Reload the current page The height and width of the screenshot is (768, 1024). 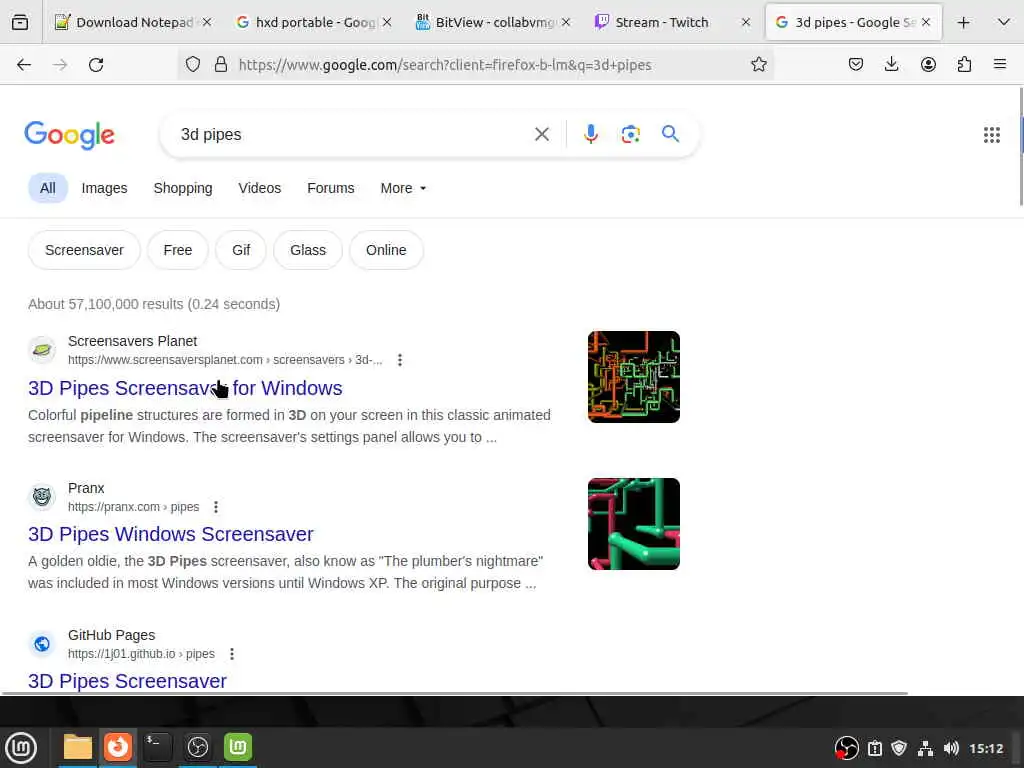click(x=96, y=65)
